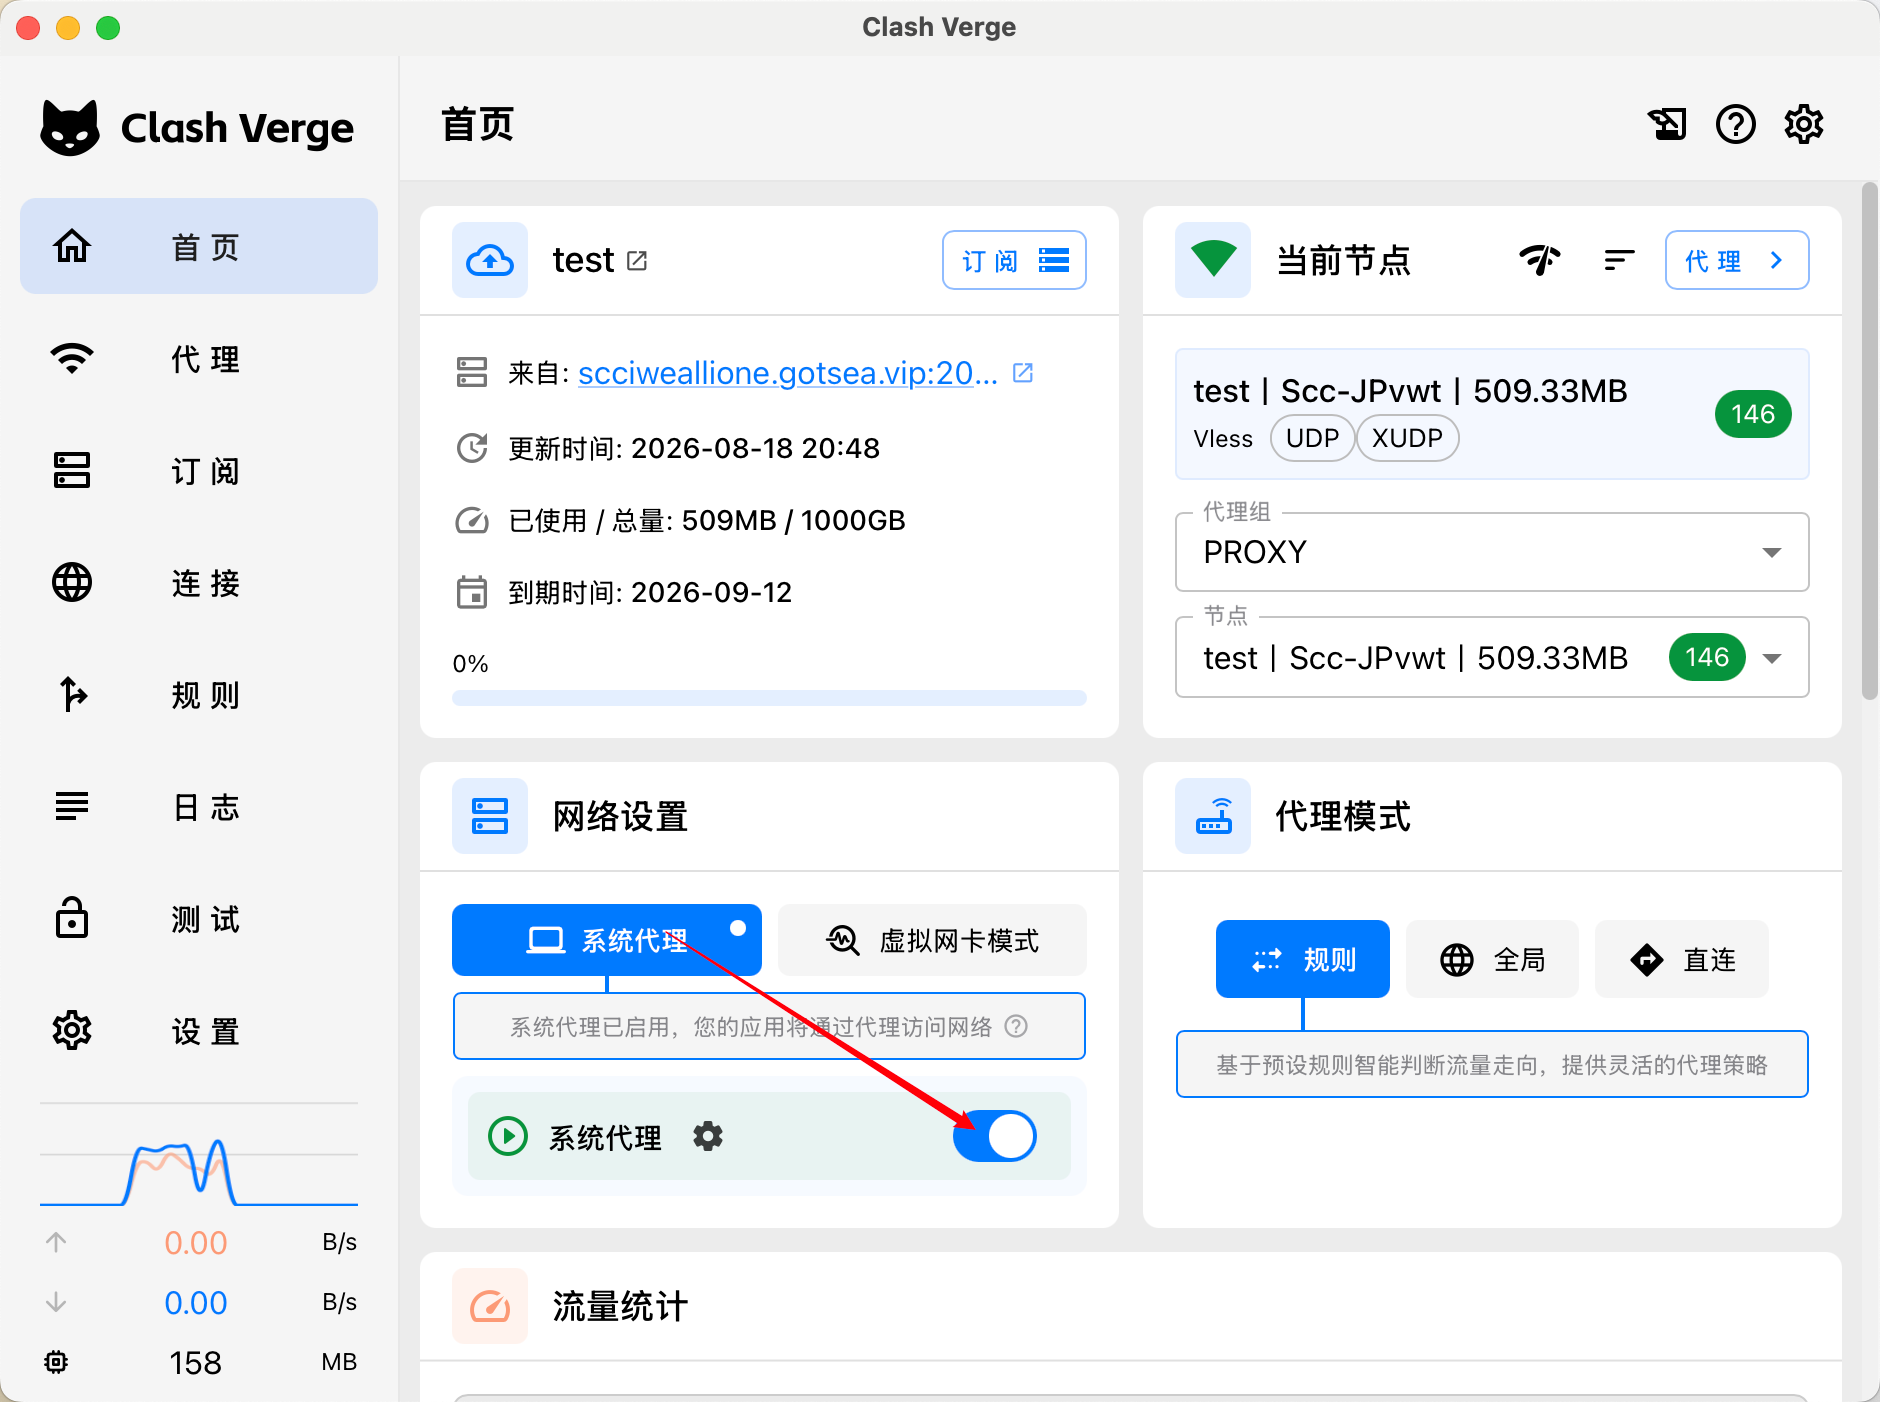This screenshot has width=1880, height=1402.
Task: Open system proxy gear settings
Action: coord(708,1136)
